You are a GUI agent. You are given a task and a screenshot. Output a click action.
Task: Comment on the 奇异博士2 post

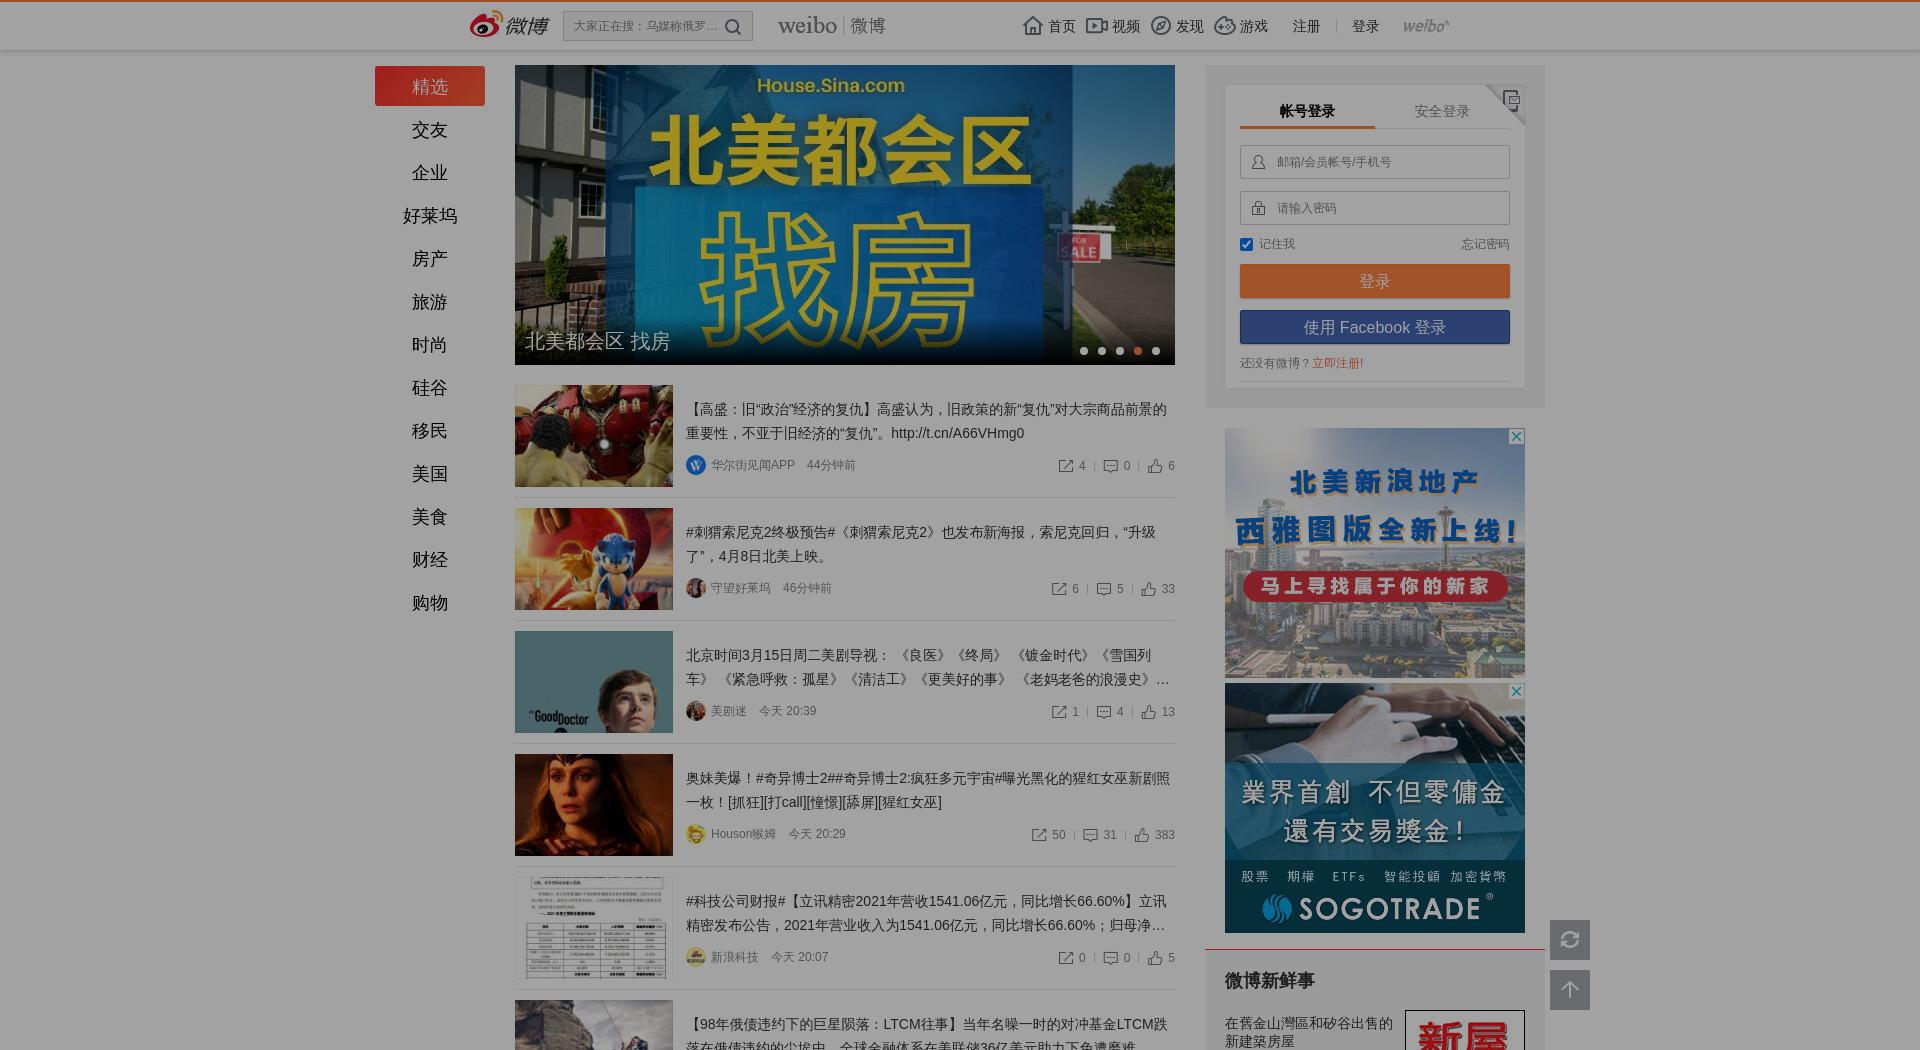click(1091, 835)
